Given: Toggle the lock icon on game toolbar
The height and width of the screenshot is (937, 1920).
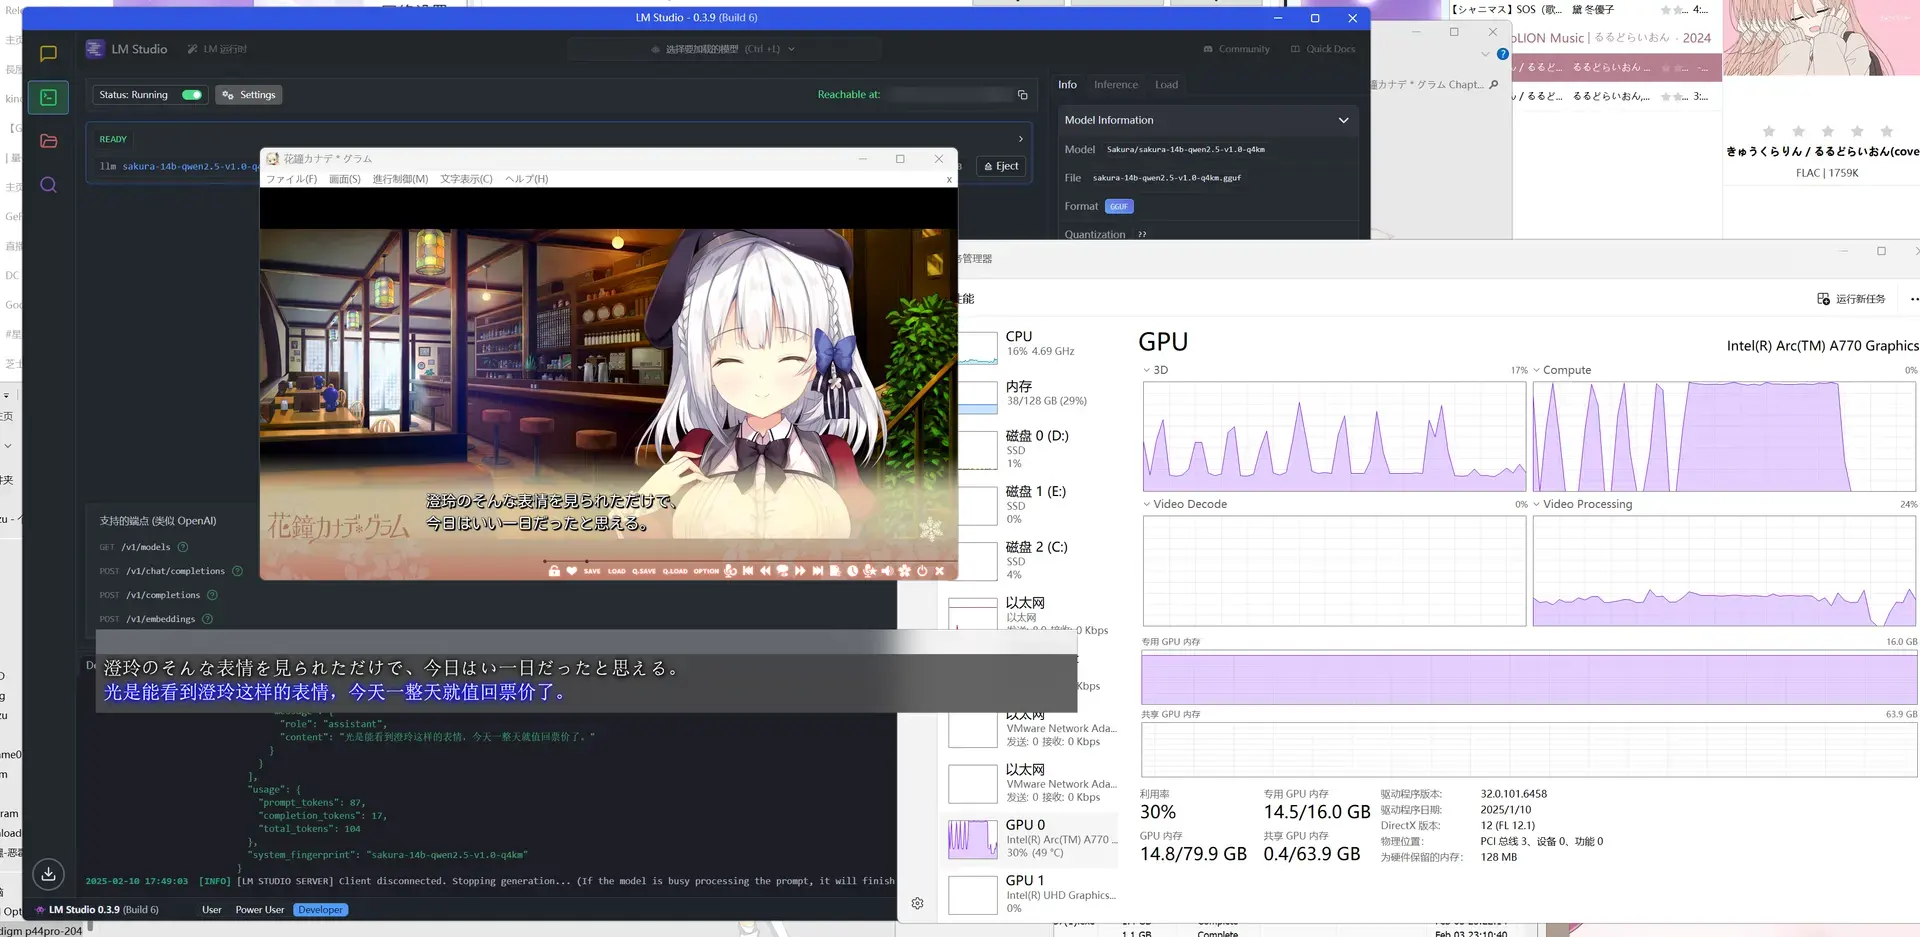Looking at the screenshot, I should (554, 571).
